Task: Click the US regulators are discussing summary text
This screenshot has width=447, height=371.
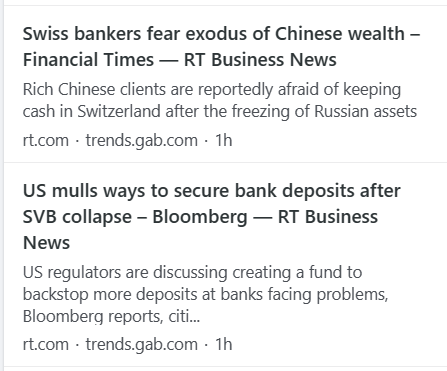Action: [x=206, y=294]
